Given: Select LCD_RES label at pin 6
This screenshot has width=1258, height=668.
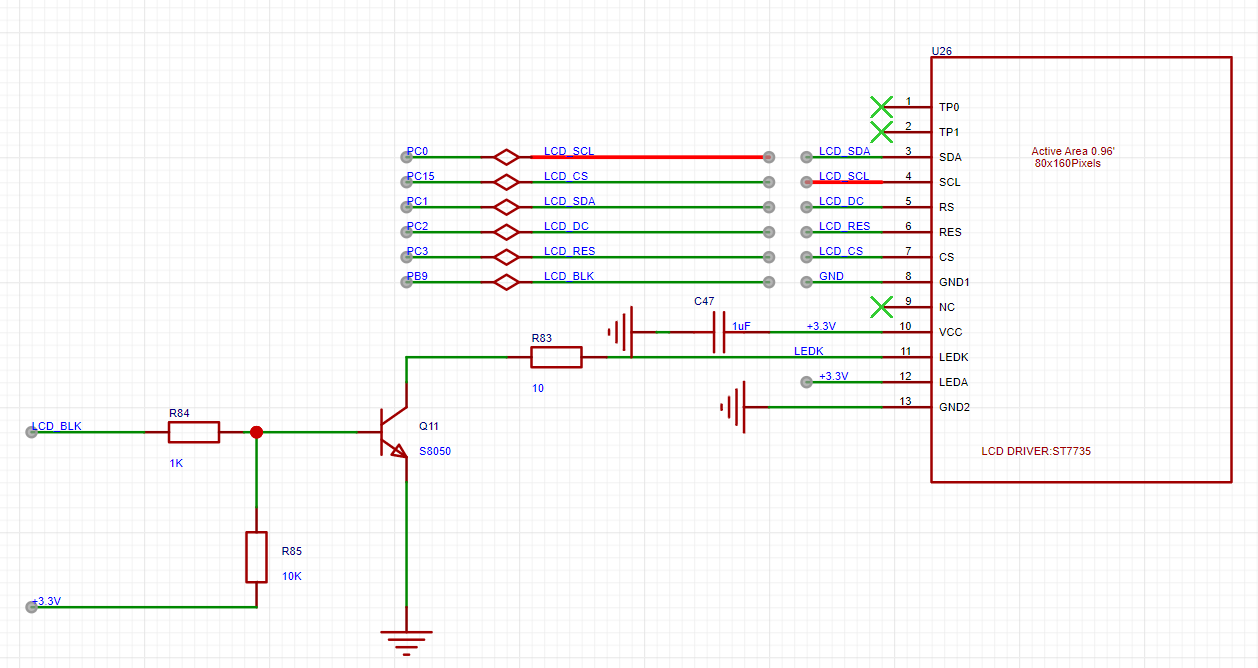Looking at the screenshot, I should (845, 227).
